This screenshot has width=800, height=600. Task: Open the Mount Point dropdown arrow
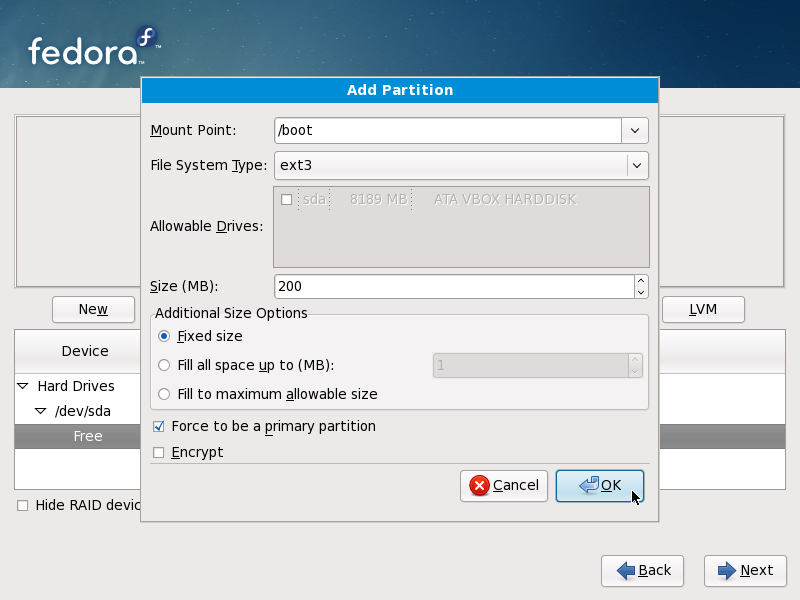coord(635,131)
